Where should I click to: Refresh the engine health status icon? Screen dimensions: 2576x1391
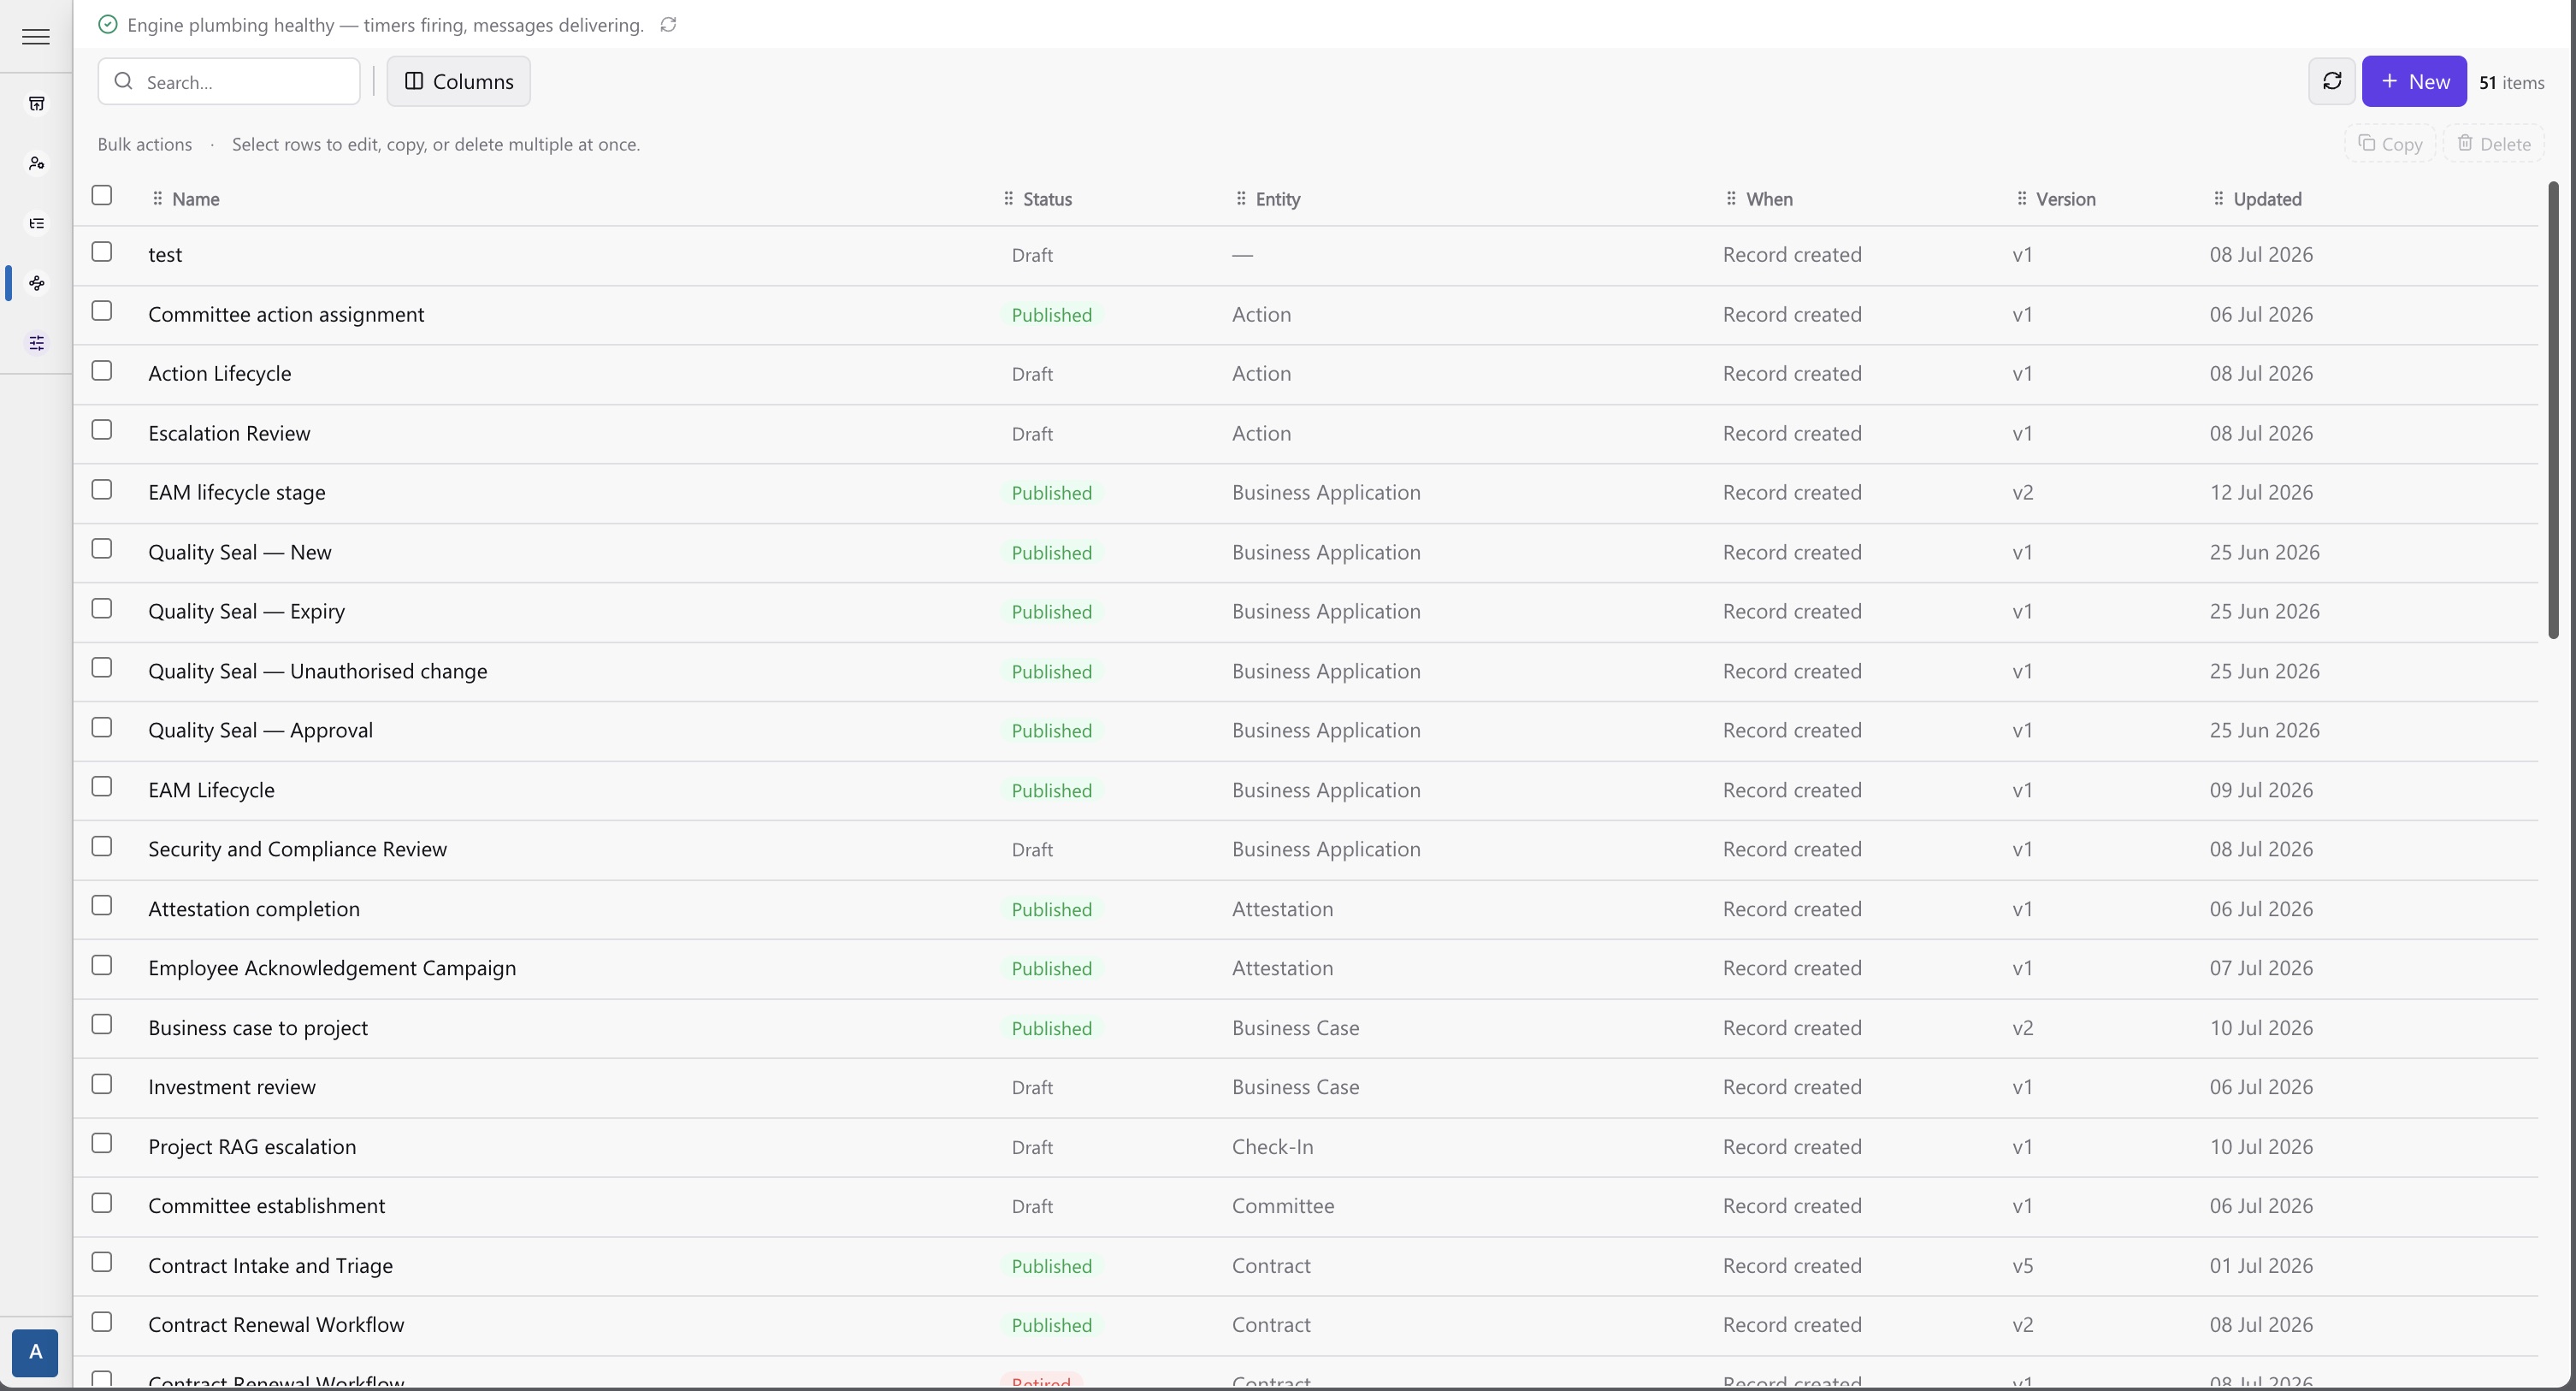pyautogui.click(x=669, y=25)
